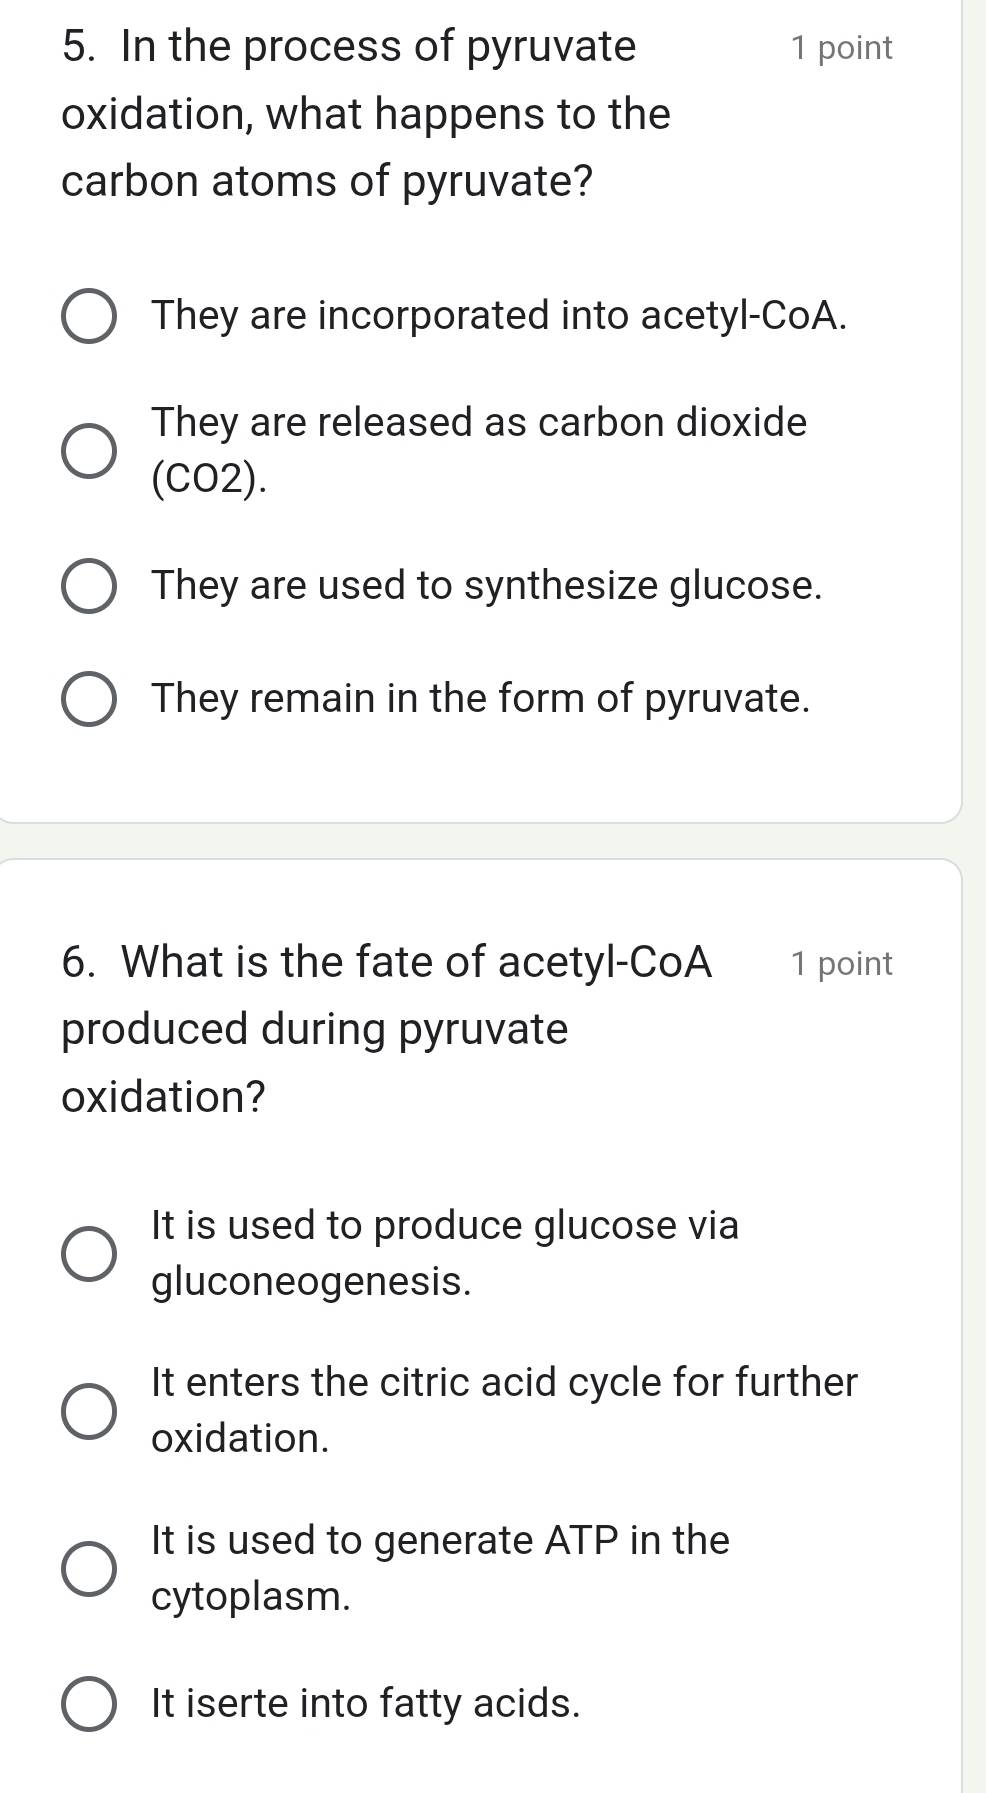Screen dimensions: 986x1793
Task: Click question 5 heading about pyruvate oxidation
Action: (x=365, y=114)
